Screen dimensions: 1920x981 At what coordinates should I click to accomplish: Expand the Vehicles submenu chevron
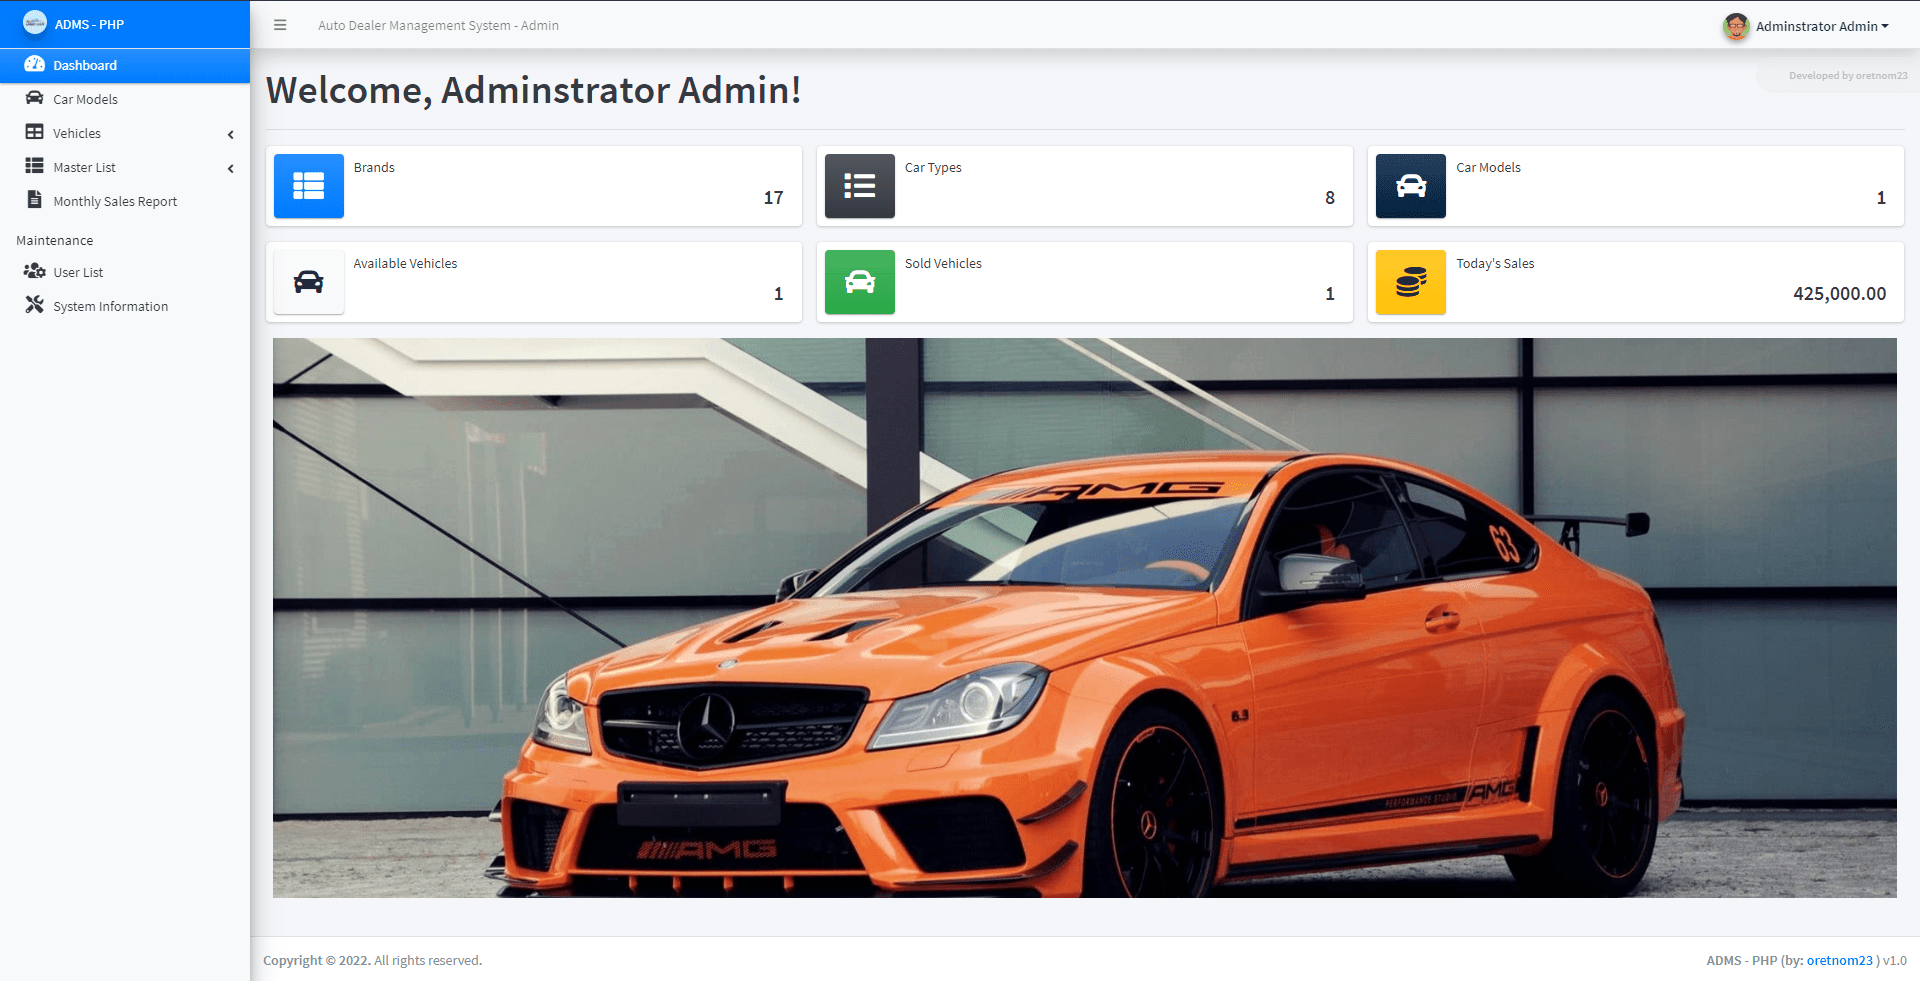pos(231,134)
